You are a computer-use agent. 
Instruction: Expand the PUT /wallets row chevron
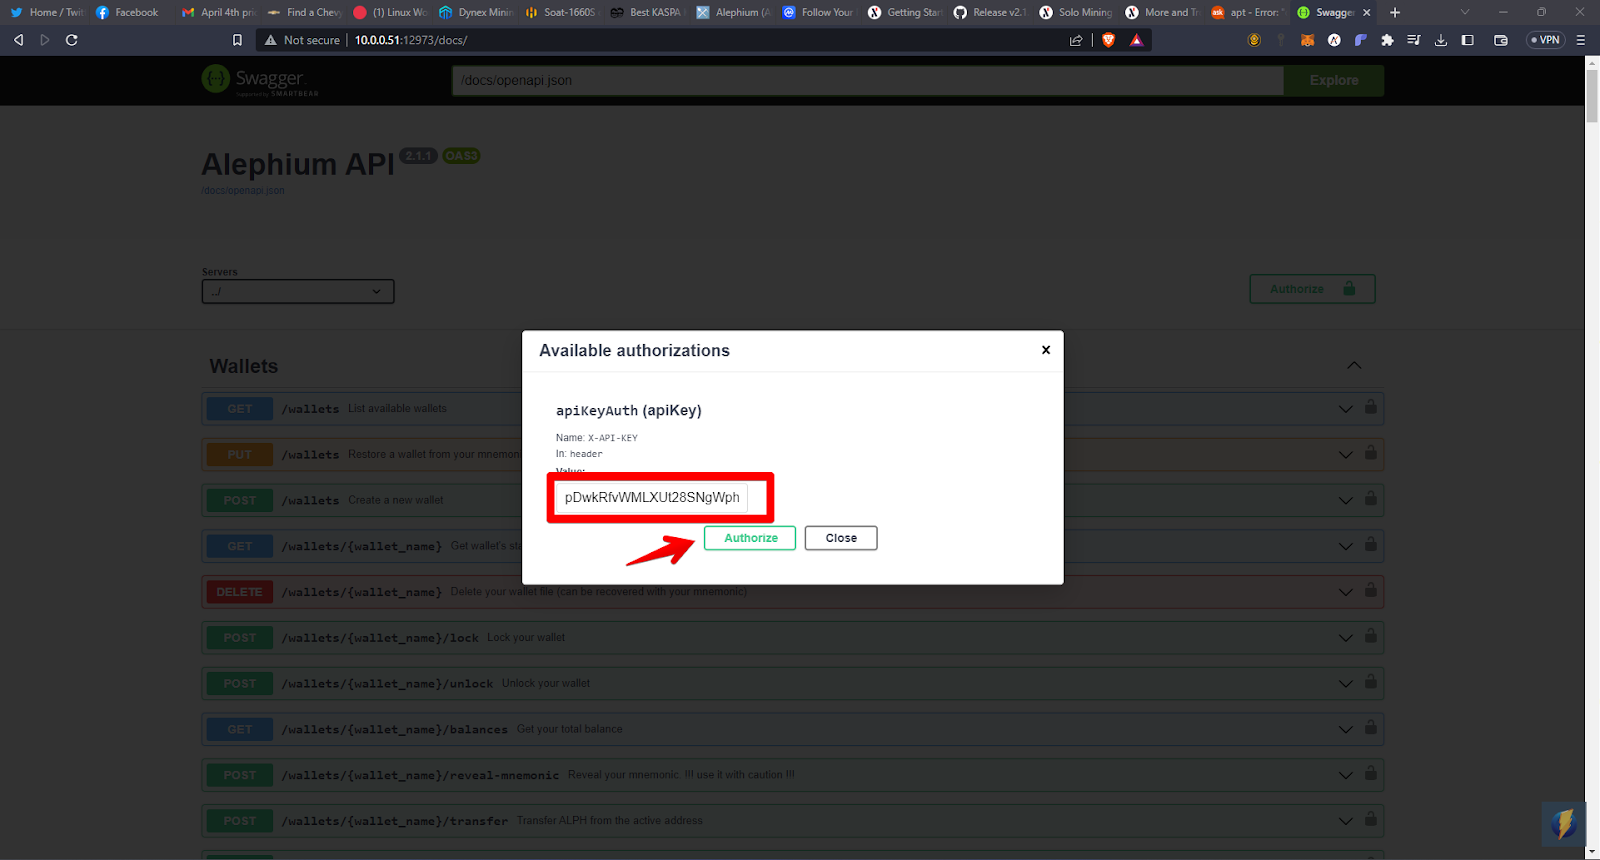coord(1346,455)
